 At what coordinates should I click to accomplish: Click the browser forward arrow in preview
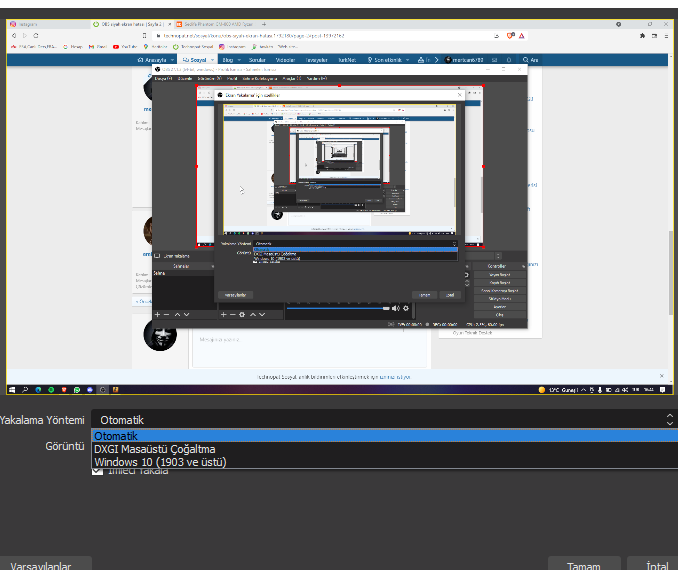(x=25, y=36)
